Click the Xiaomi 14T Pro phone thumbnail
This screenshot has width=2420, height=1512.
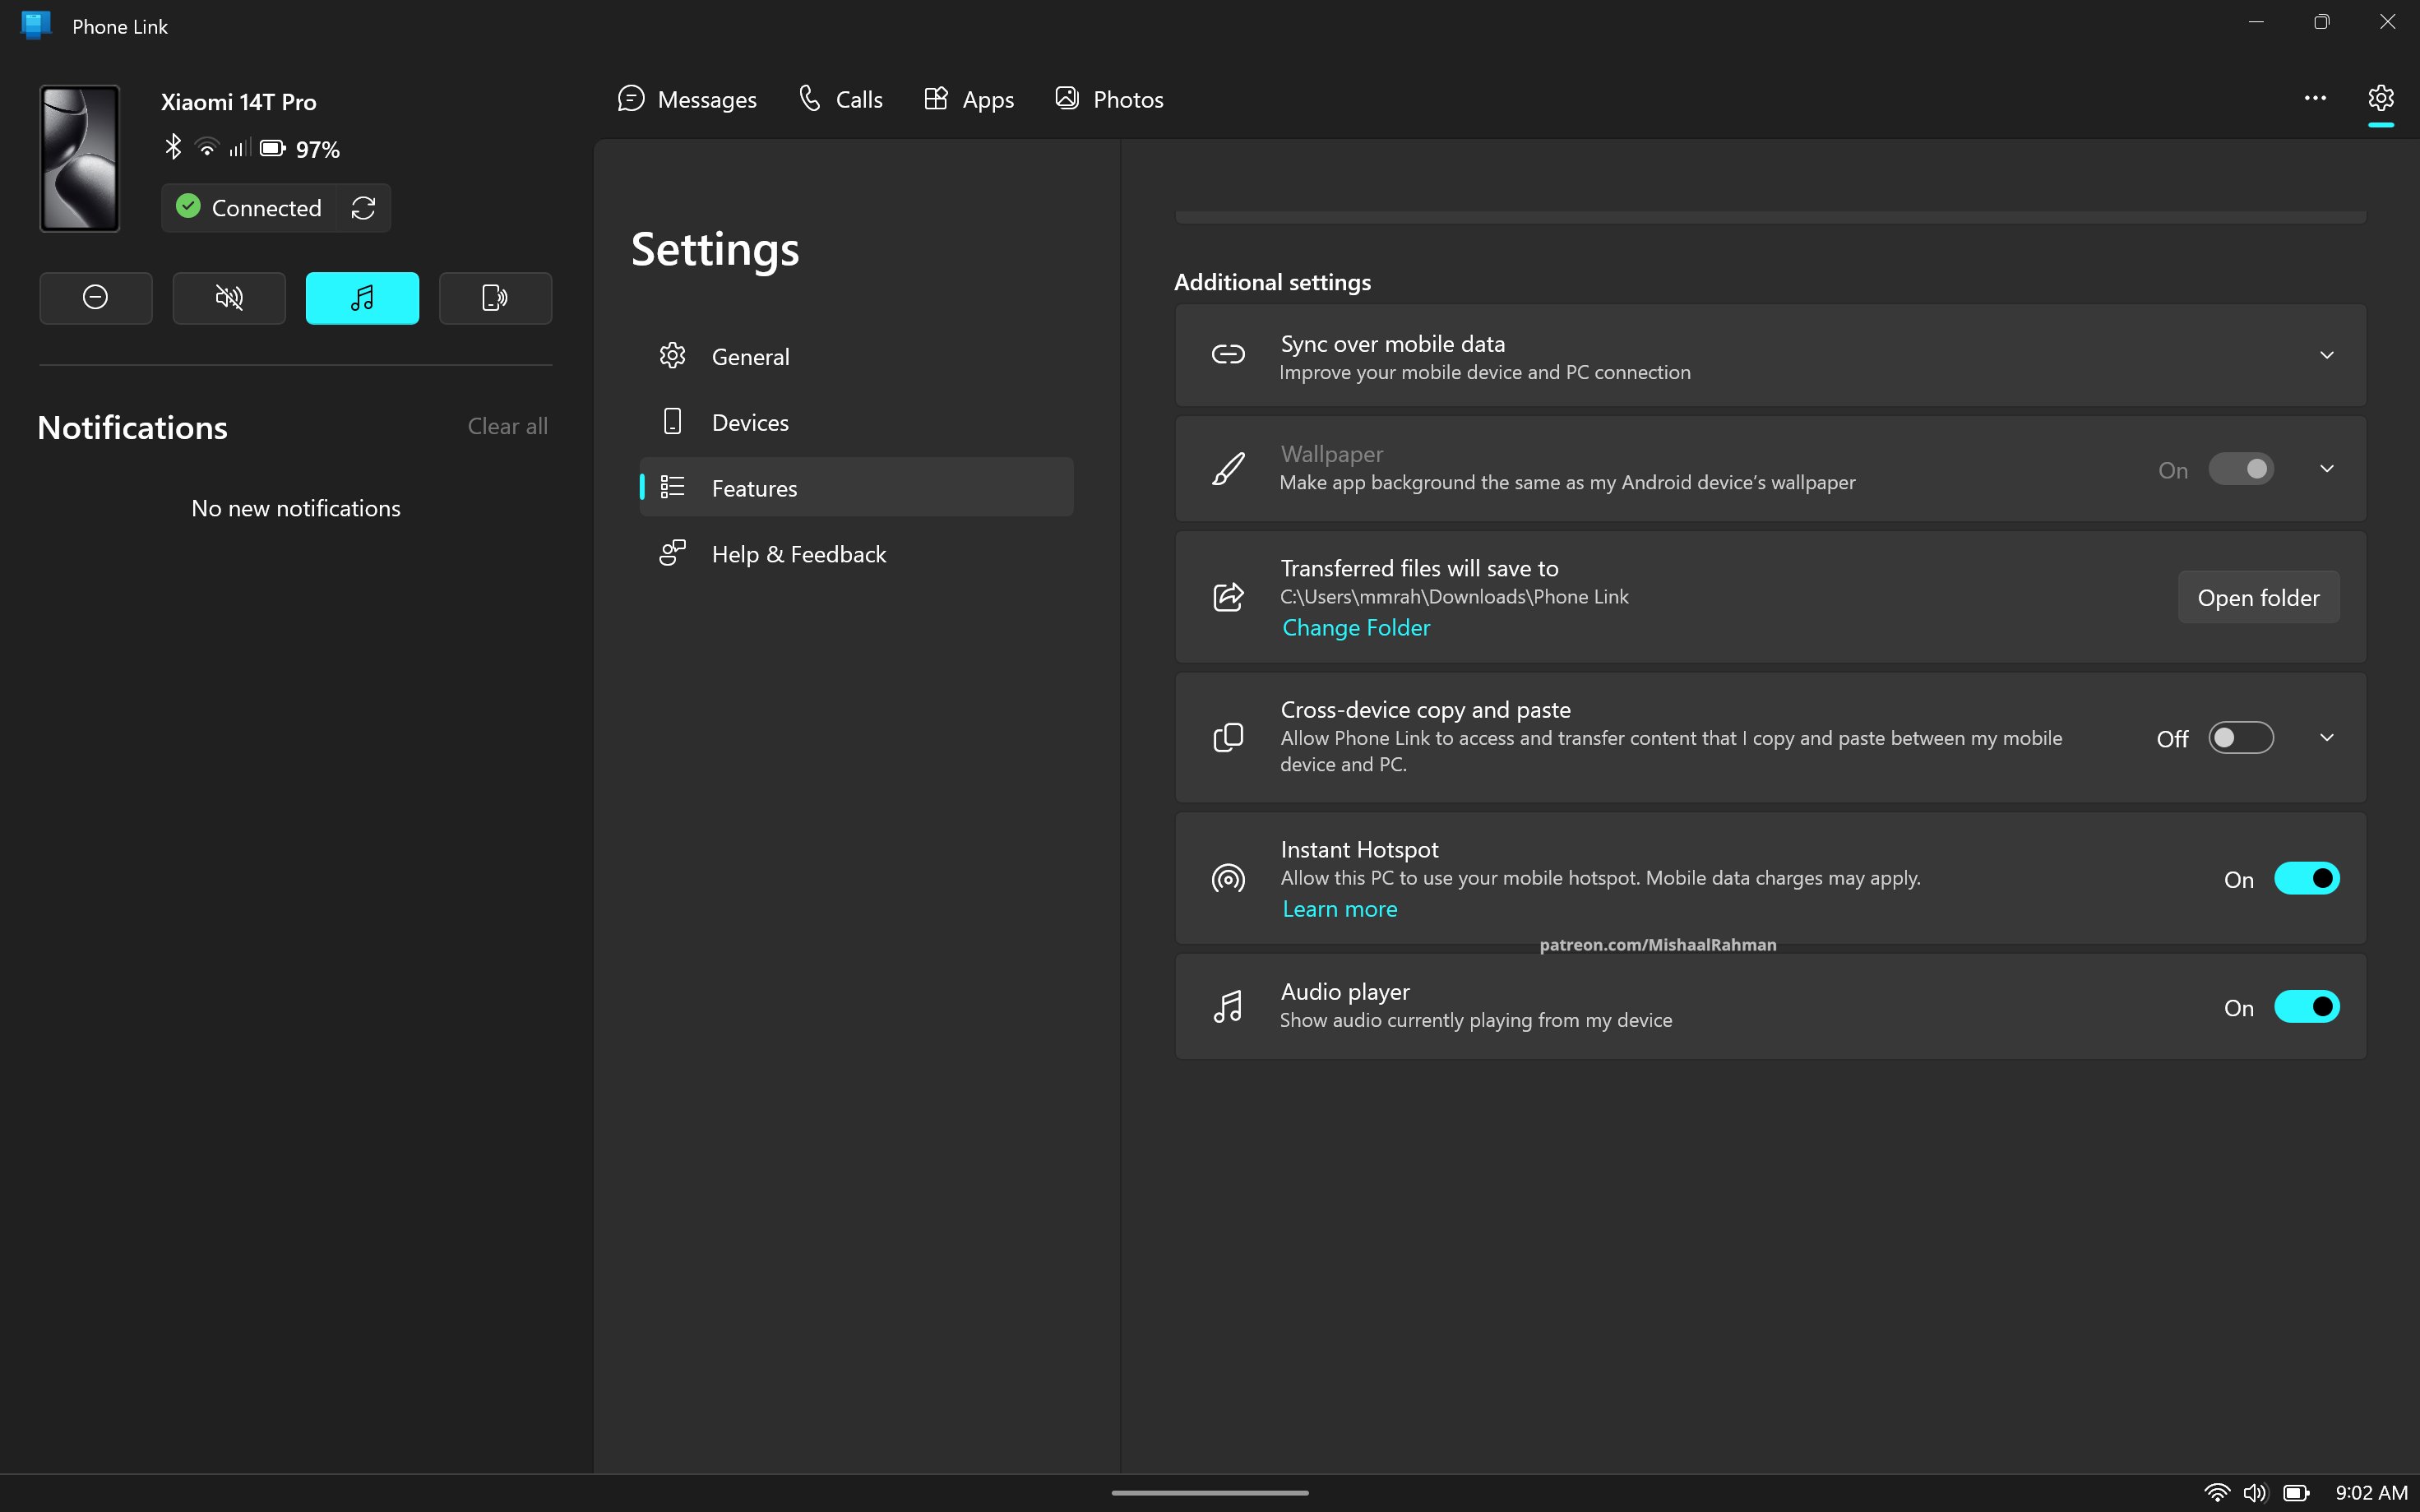[80, 158]
